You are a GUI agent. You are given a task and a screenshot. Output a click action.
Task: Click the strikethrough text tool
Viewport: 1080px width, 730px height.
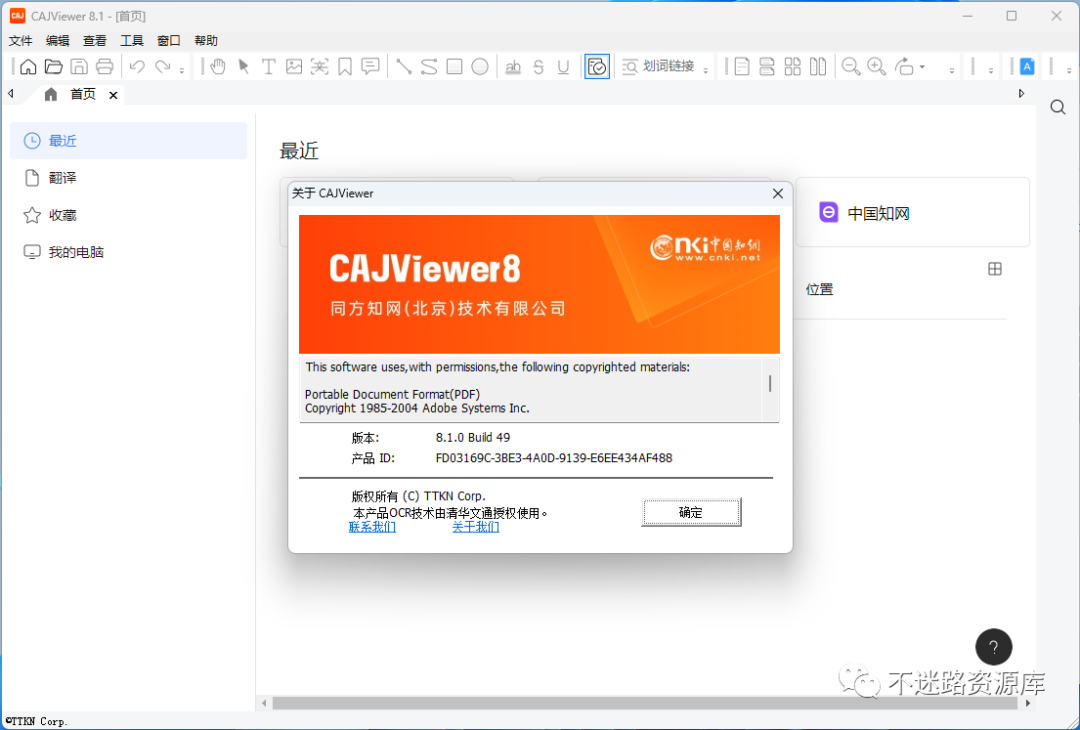[x=539, y=67]
